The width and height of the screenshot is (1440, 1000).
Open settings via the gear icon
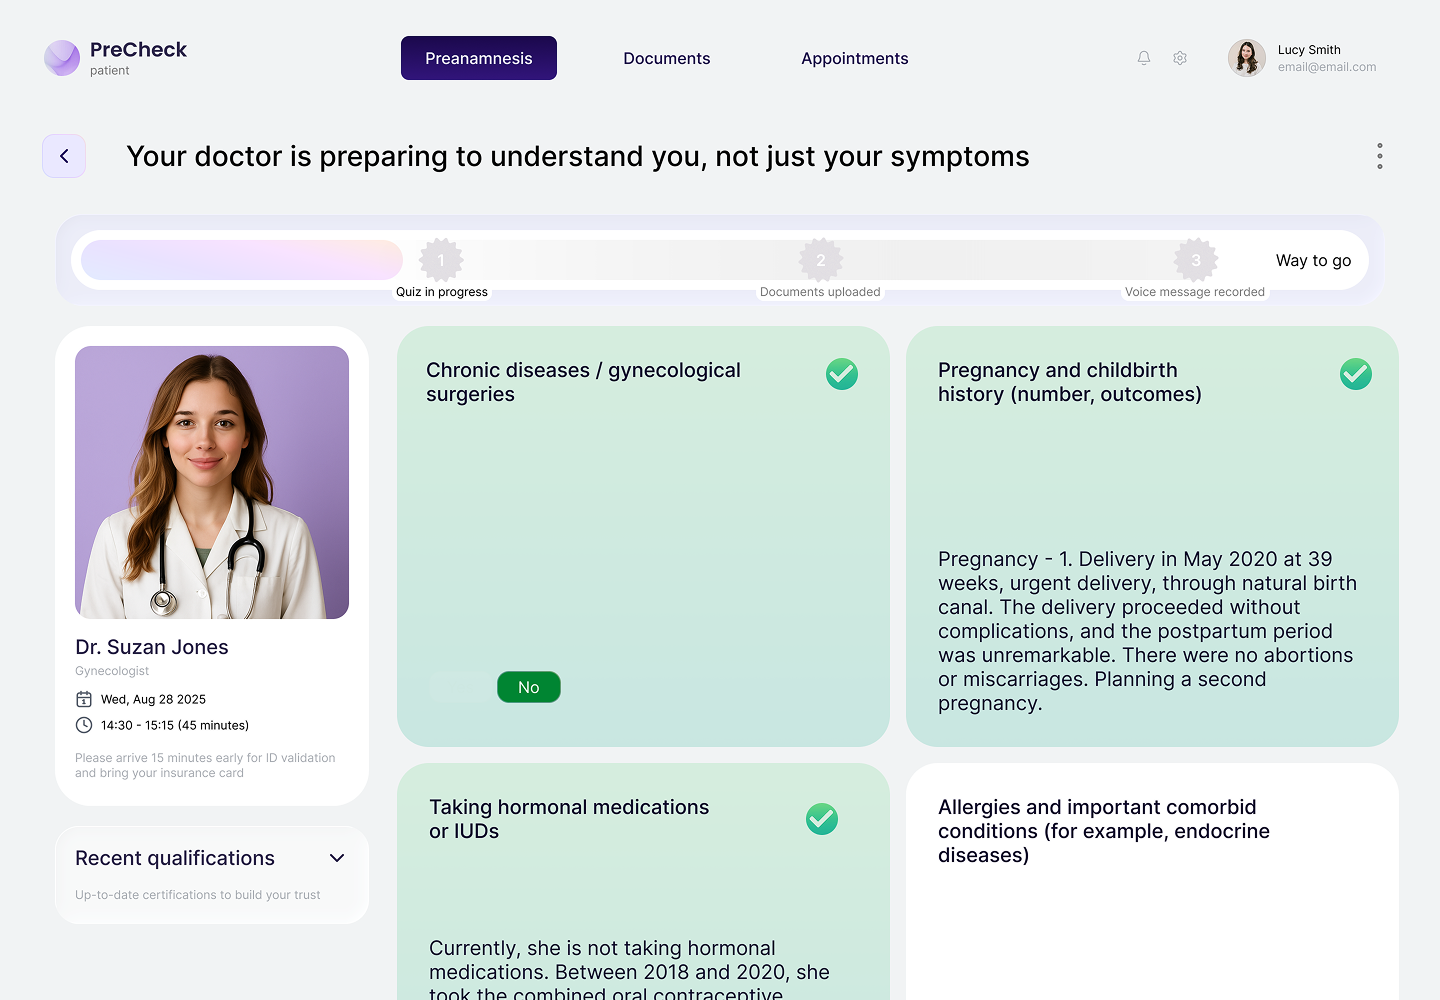[1180, 58]
